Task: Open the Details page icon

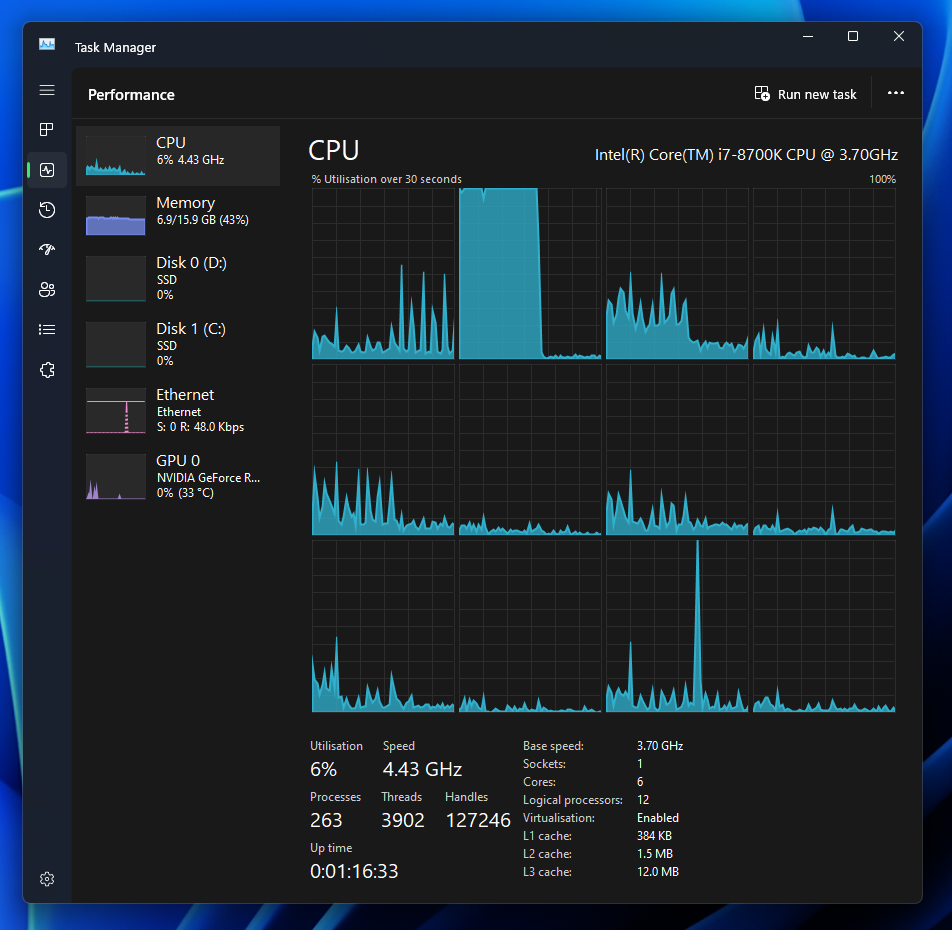Action: 47,330
